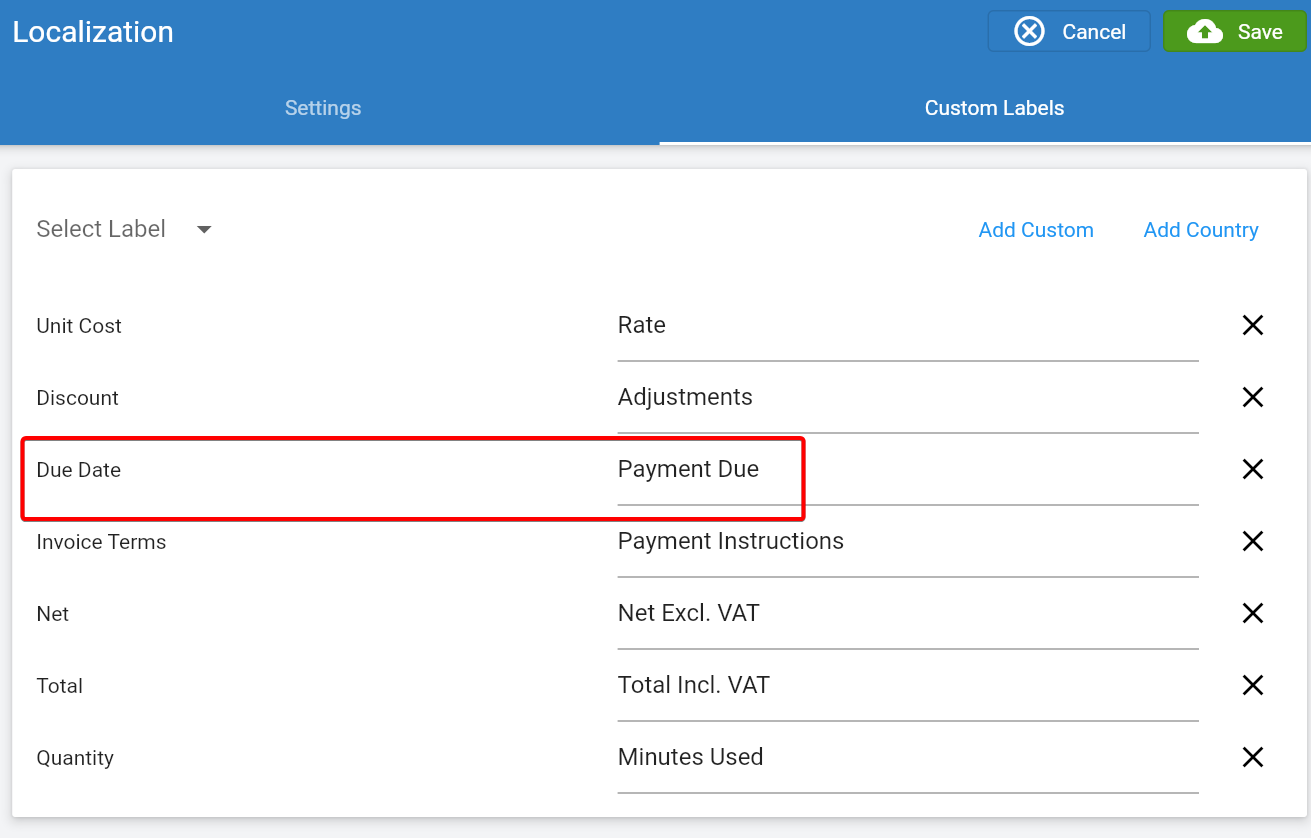Select the Custom Labels tab
The height and width of the screenshot is (838, 1311).
[x=994, y=108]
